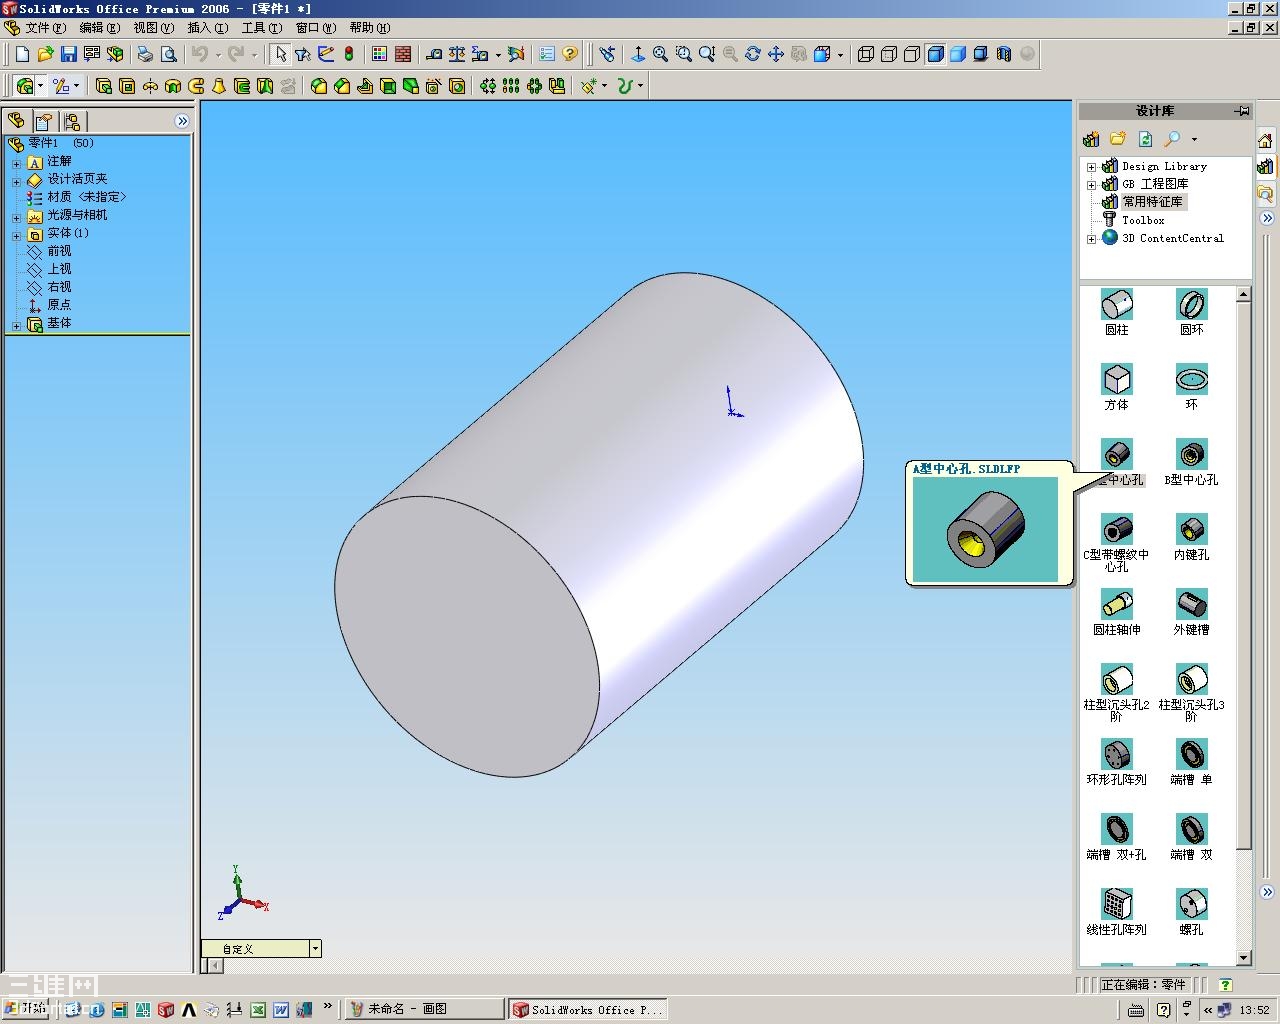The width and height of the screenshot is (1280, 1024).
Task: Open the 视图 menu
Action: pyautogui.click(x=153, y=27)
